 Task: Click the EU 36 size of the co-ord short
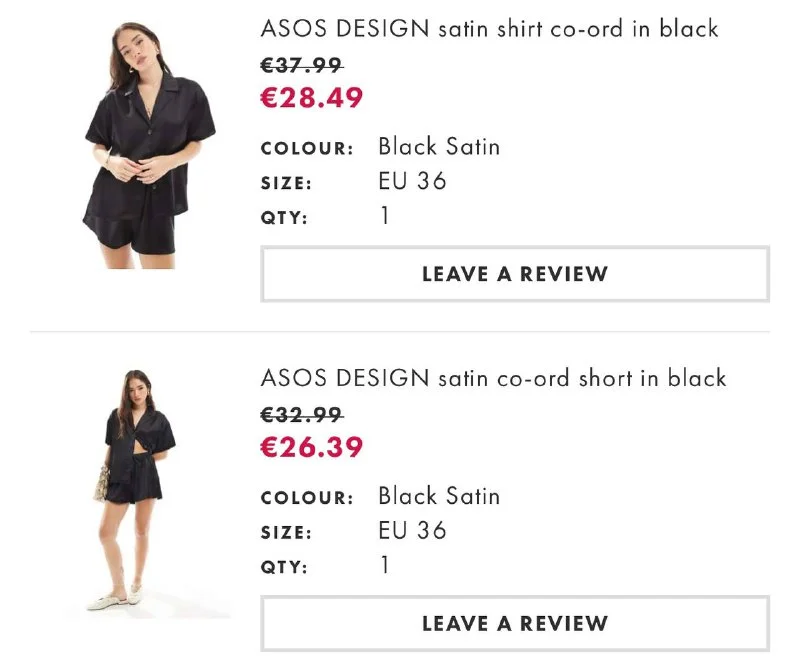click(412, 530)
